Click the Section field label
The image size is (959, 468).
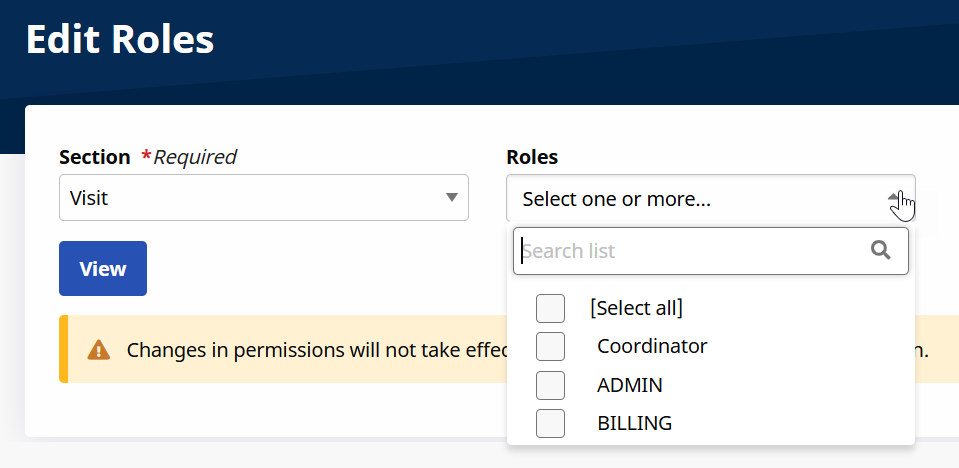94,157
